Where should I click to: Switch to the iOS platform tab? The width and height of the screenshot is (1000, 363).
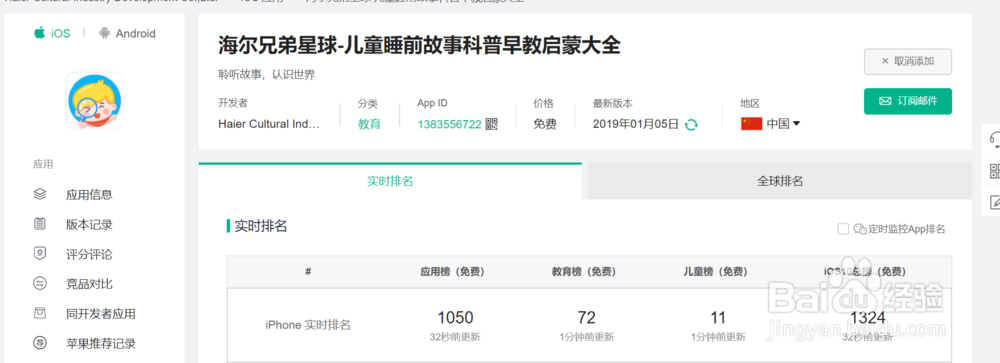(x=52, y=33)
